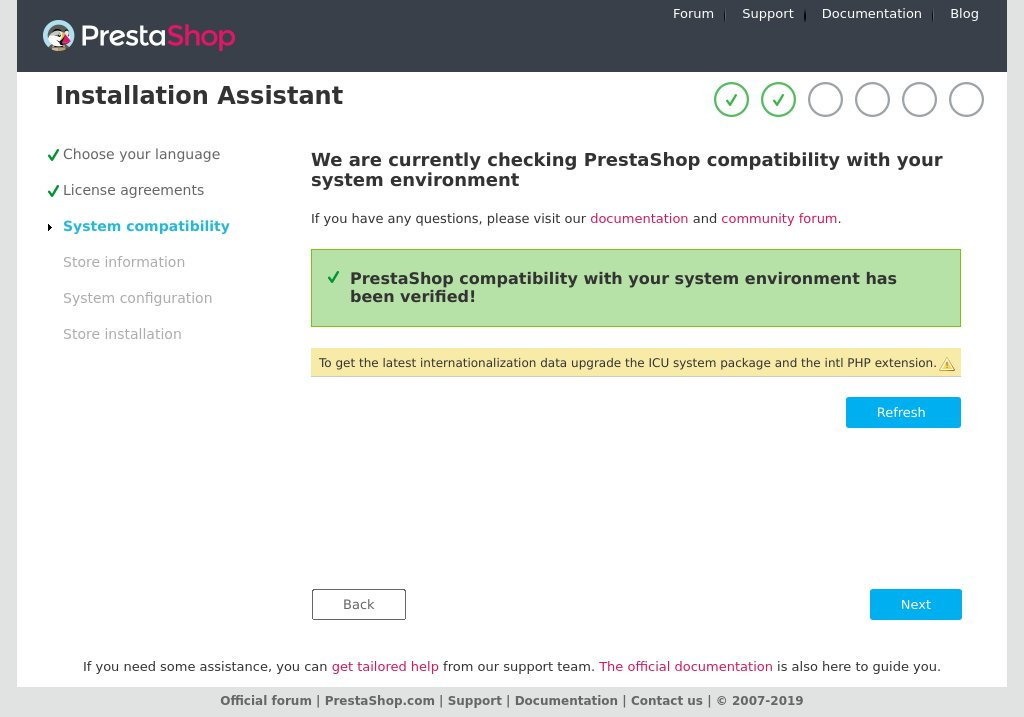The image size is (1024, 717).
Task: Open the Blog header link
Action: [964, 14]
